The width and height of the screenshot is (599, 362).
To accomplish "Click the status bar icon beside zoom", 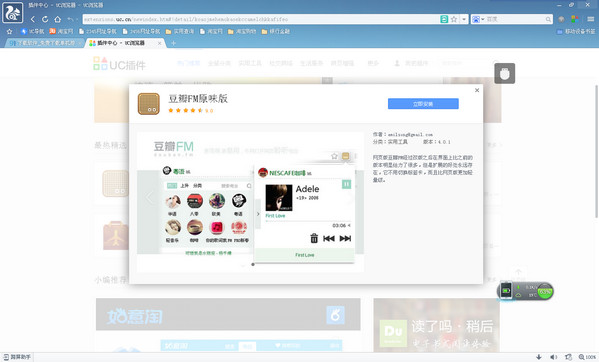I will 568,357.
